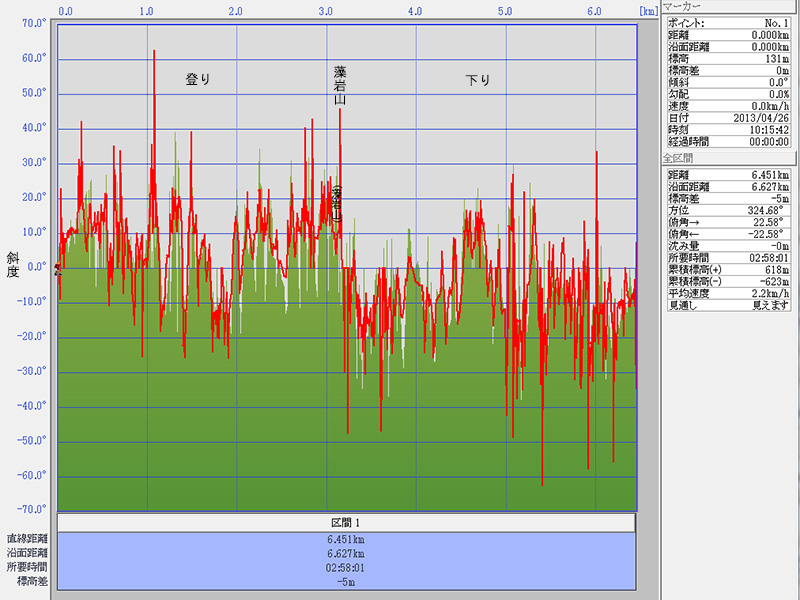Image resolution: width=800 pixels, height=600 pixels.
Task: Select the 方位 324.68° row
Action: [729, 211]
